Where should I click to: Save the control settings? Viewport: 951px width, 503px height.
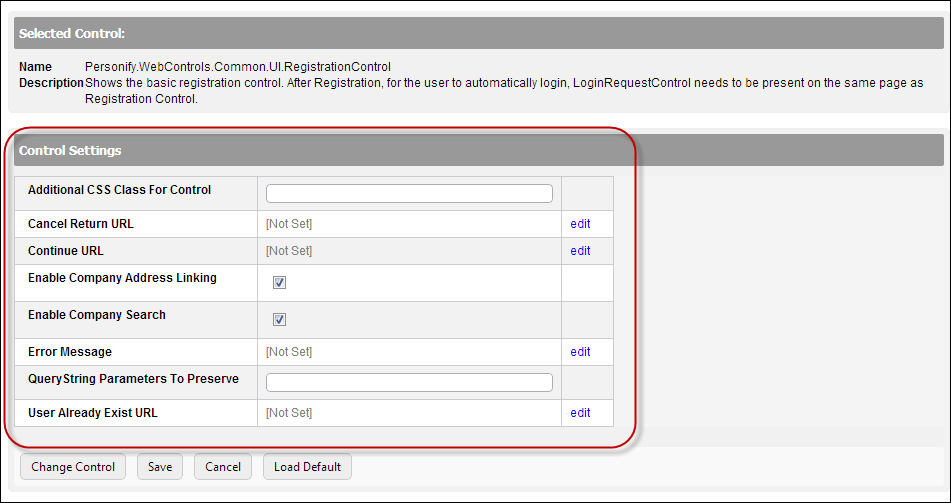coord(160,467)
